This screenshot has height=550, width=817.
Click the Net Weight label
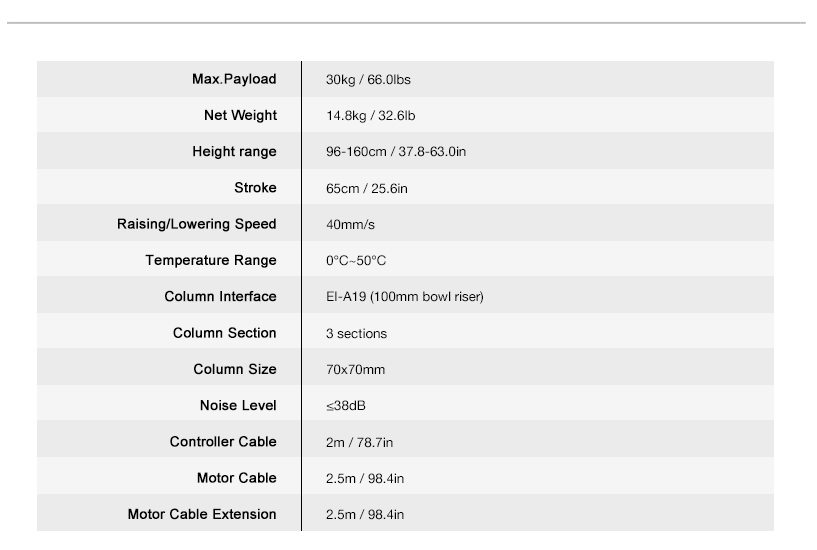[x=240, y=115]
